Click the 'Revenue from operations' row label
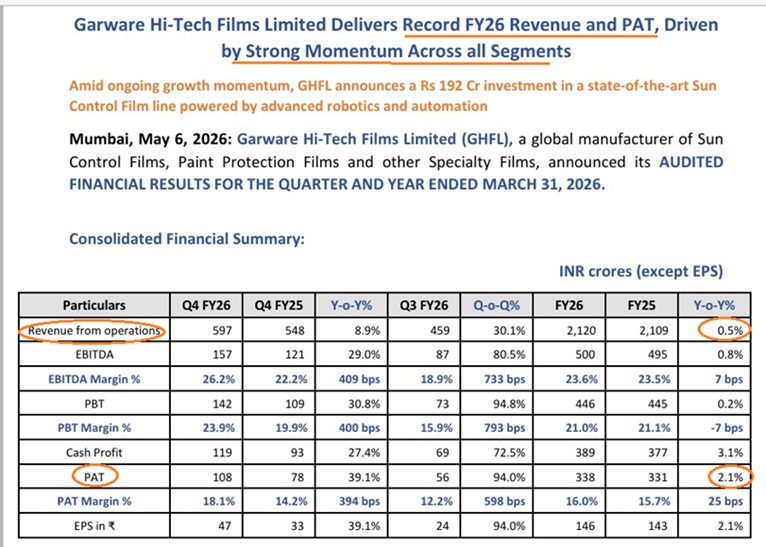Viewport: 766px width, 547px height. (94, 331)
